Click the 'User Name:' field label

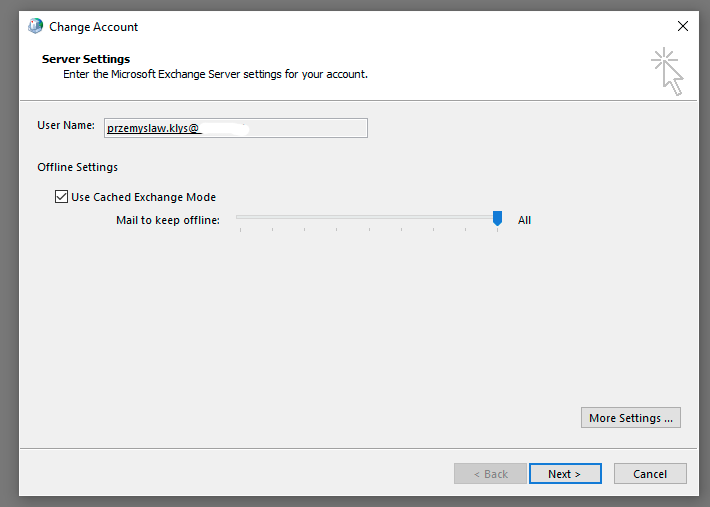[66, 126]
